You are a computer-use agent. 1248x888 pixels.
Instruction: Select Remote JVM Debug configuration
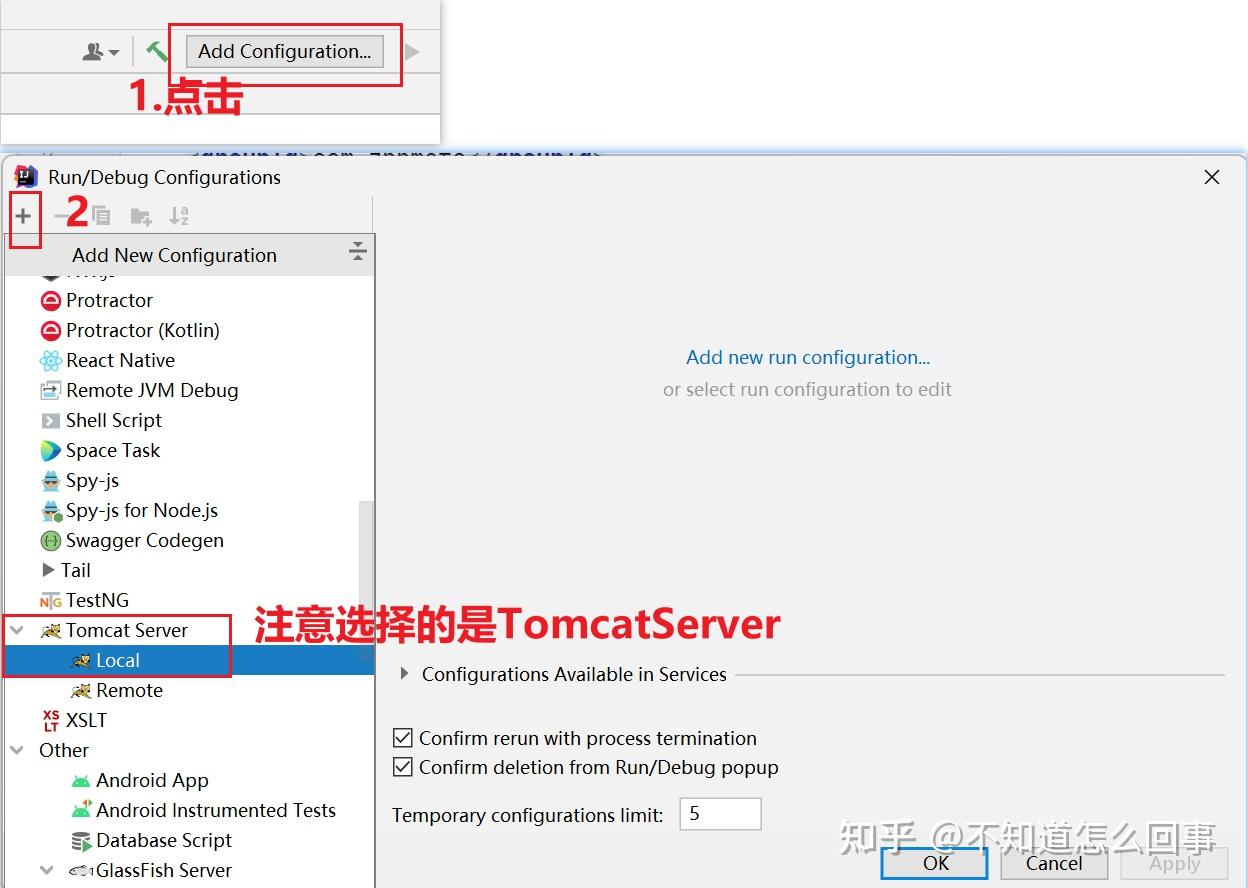point(151,390)
